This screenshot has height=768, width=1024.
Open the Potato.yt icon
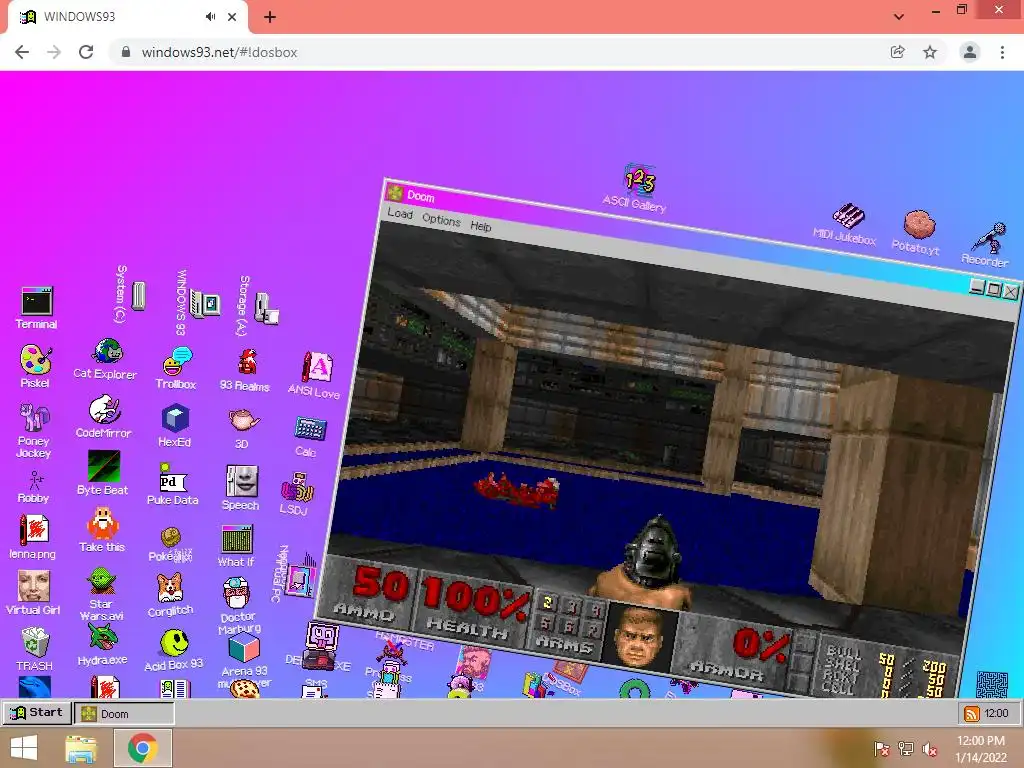[917, 232]
